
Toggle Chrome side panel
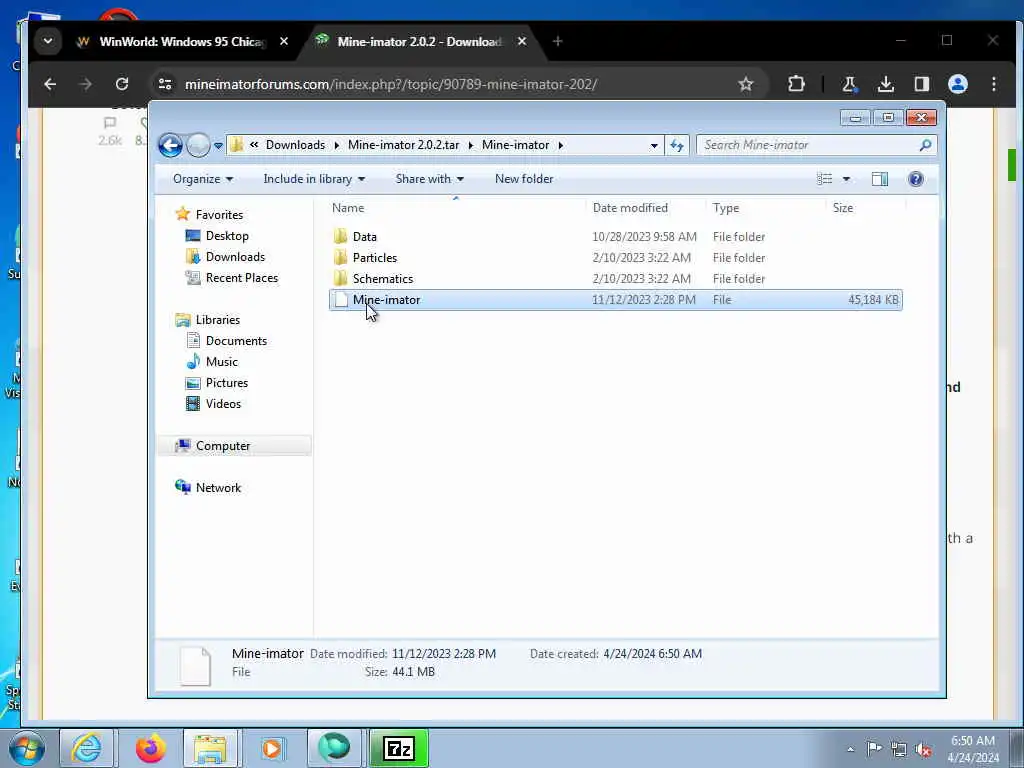921,84
